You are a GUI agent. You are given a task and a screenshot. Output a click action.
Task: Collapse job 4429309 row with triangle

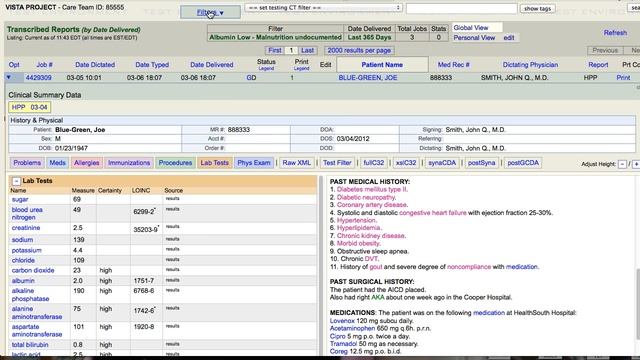coord(9,77)
